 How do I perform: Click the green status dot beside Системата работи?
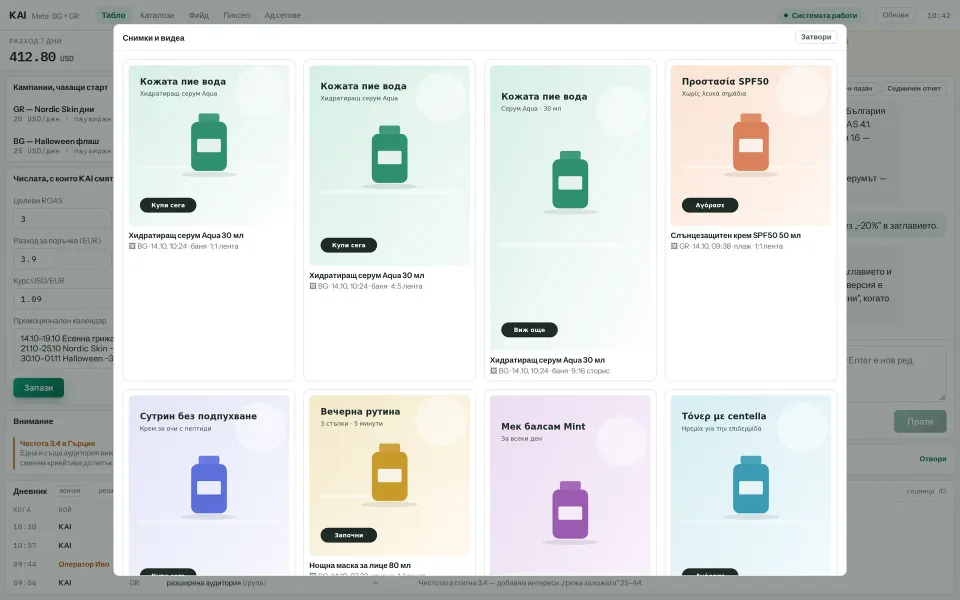click(786, 15)
